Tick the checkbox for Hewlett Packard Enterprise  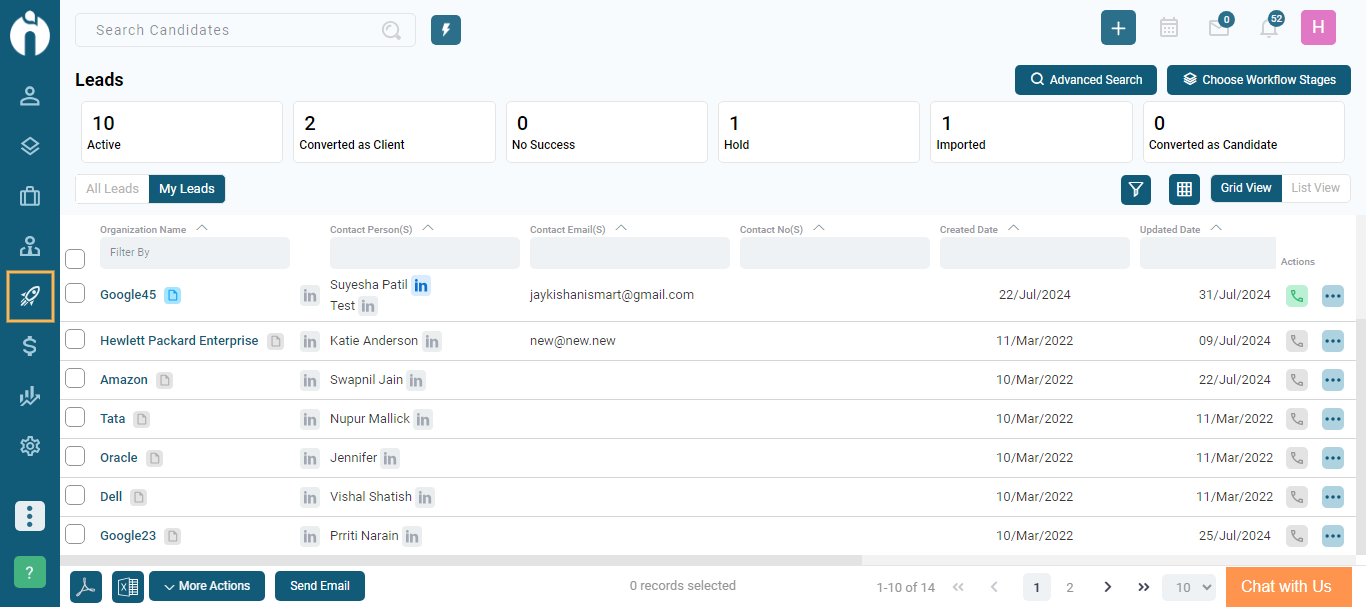coord(75,340)
